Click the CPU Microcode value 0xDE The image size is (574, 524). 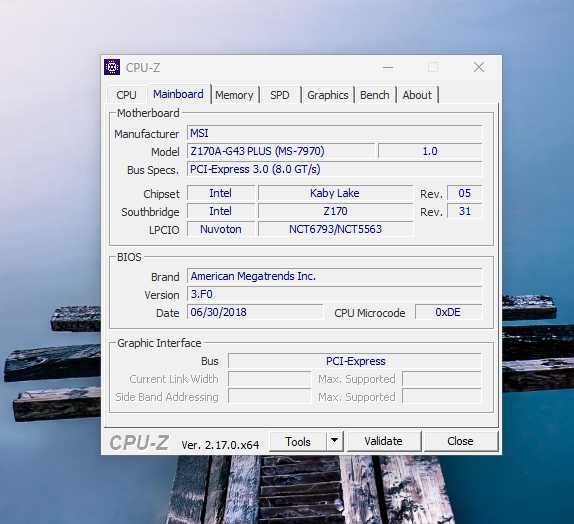pos(448,312)
